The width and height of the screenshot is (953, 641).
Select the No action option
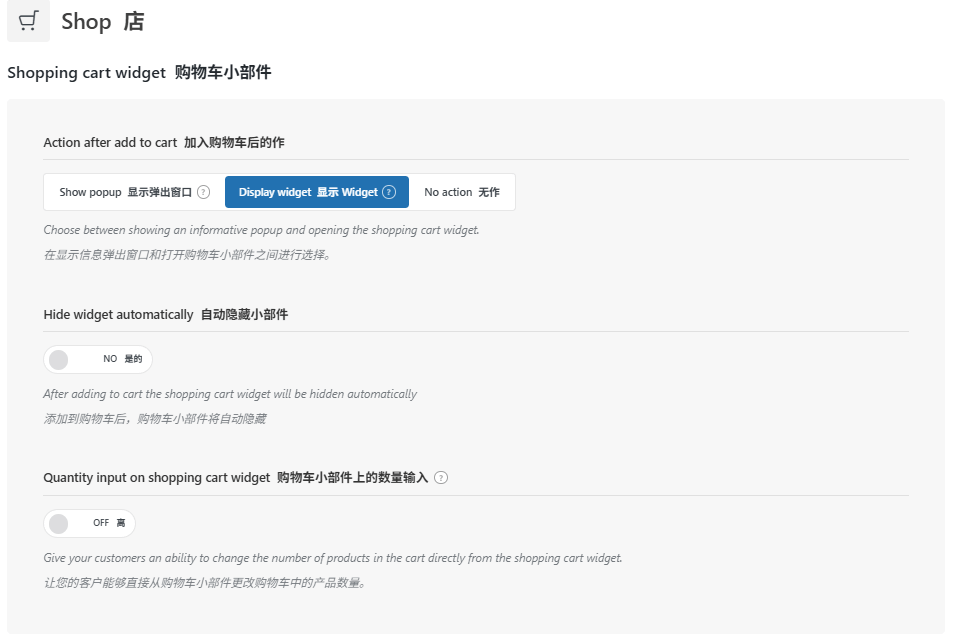click(462, 192)
